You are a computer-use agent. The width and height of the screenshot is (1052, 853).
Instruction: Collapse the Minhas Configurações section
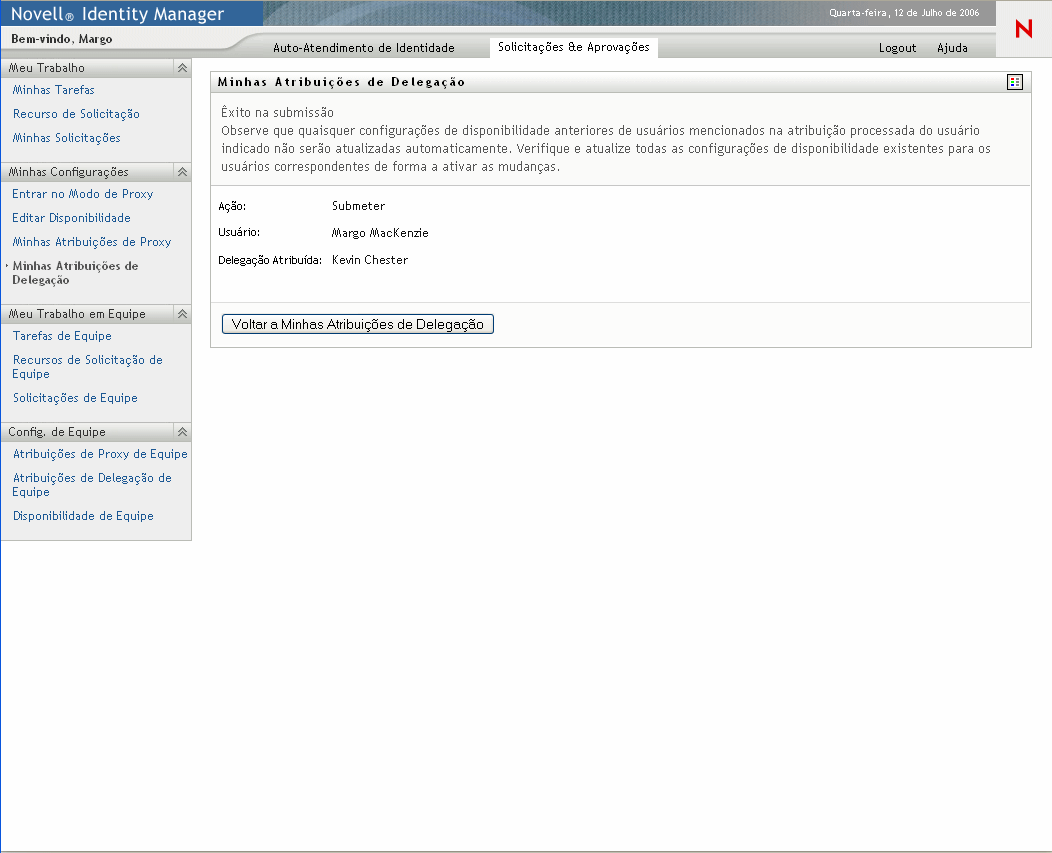click(x=182, y=172)
